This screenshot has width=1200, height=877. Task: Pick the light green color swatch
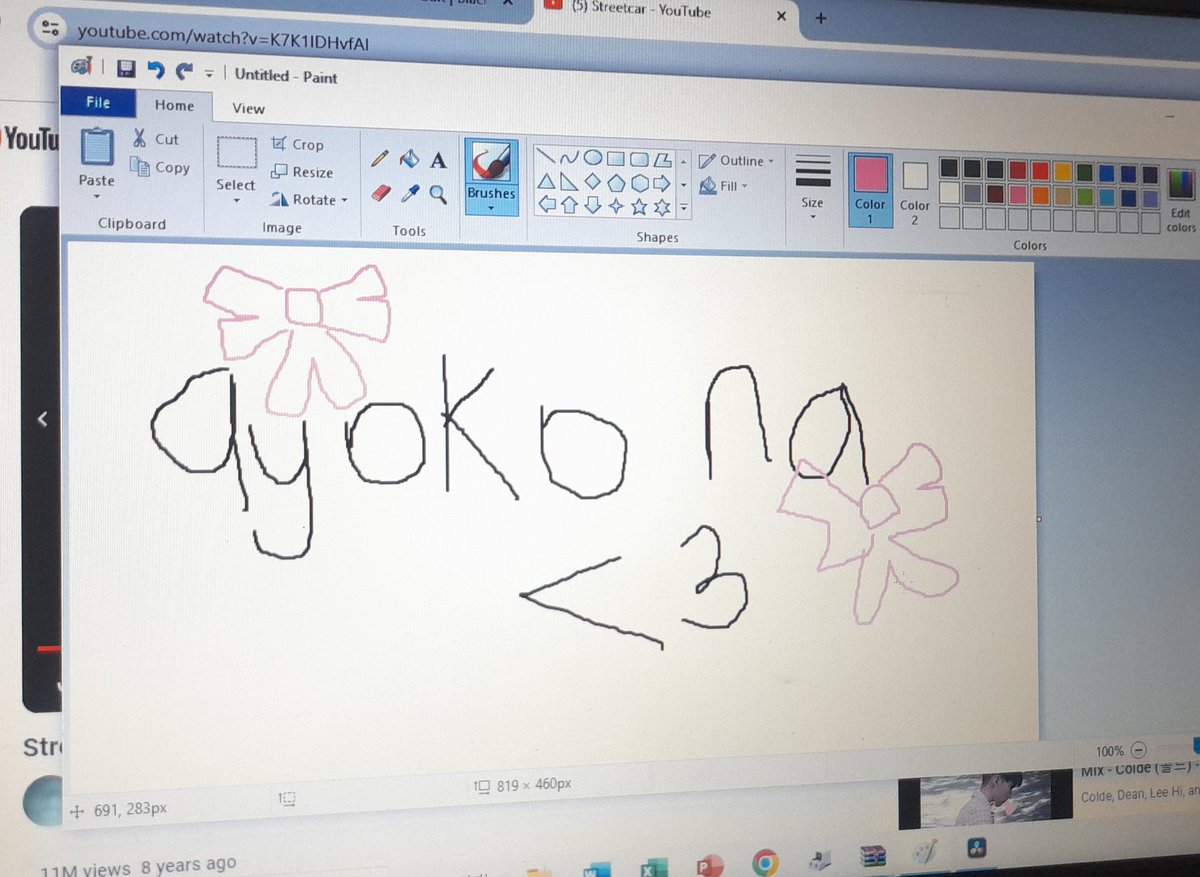[x=1084, y=196]
